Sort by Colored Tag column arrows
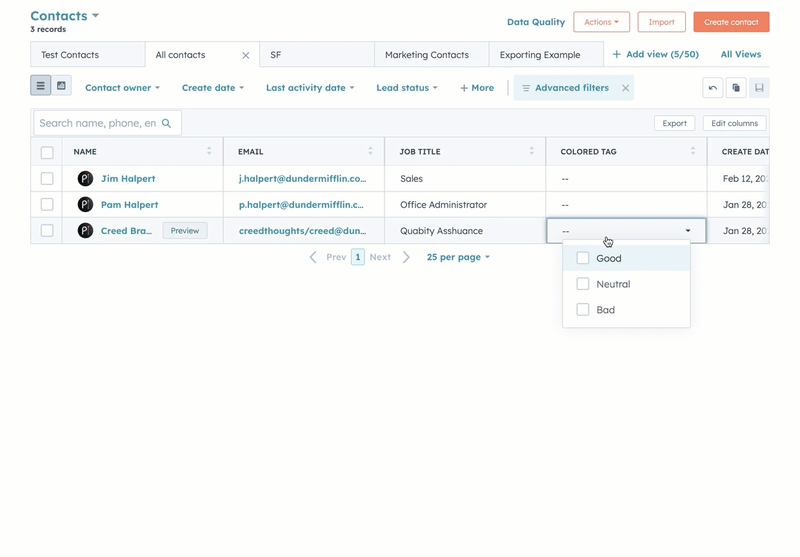 (x=693, y=151)
